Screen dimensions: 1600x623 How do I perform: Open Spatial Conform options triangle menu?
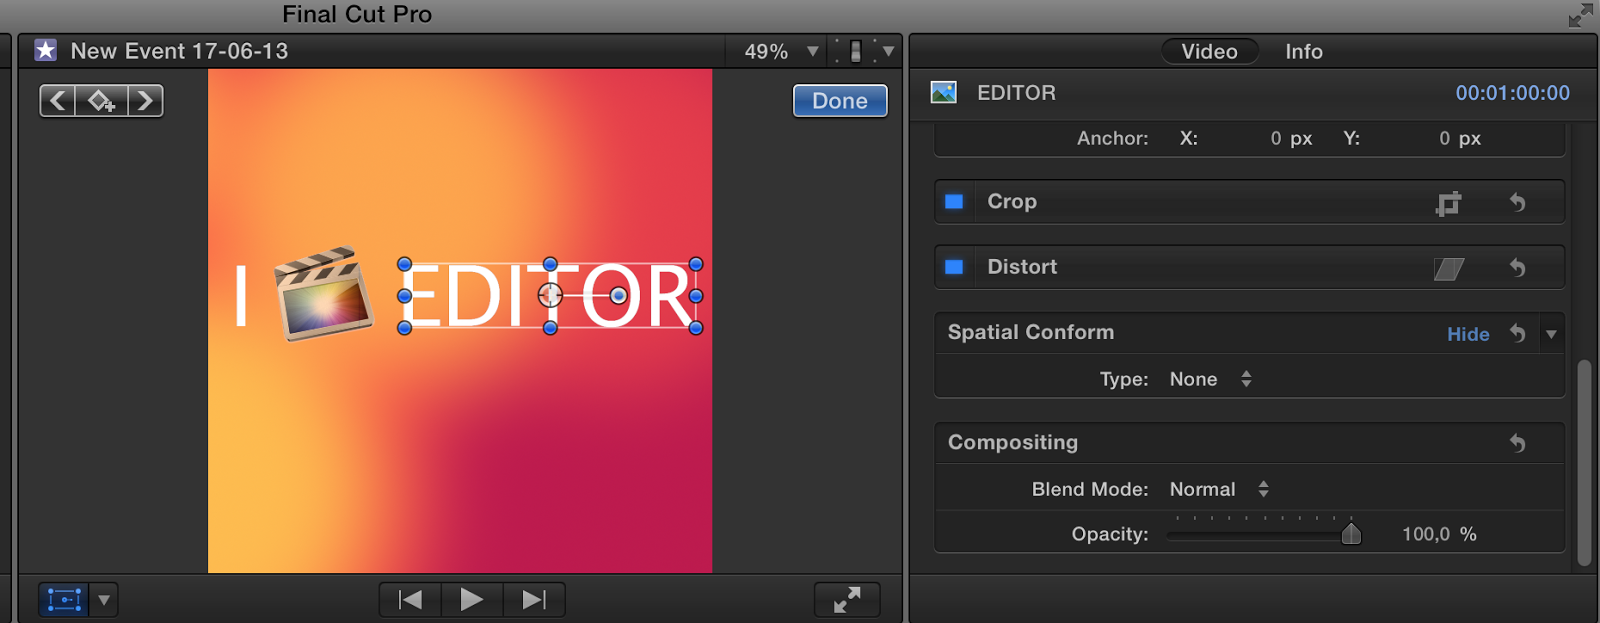click(1551, 334)
